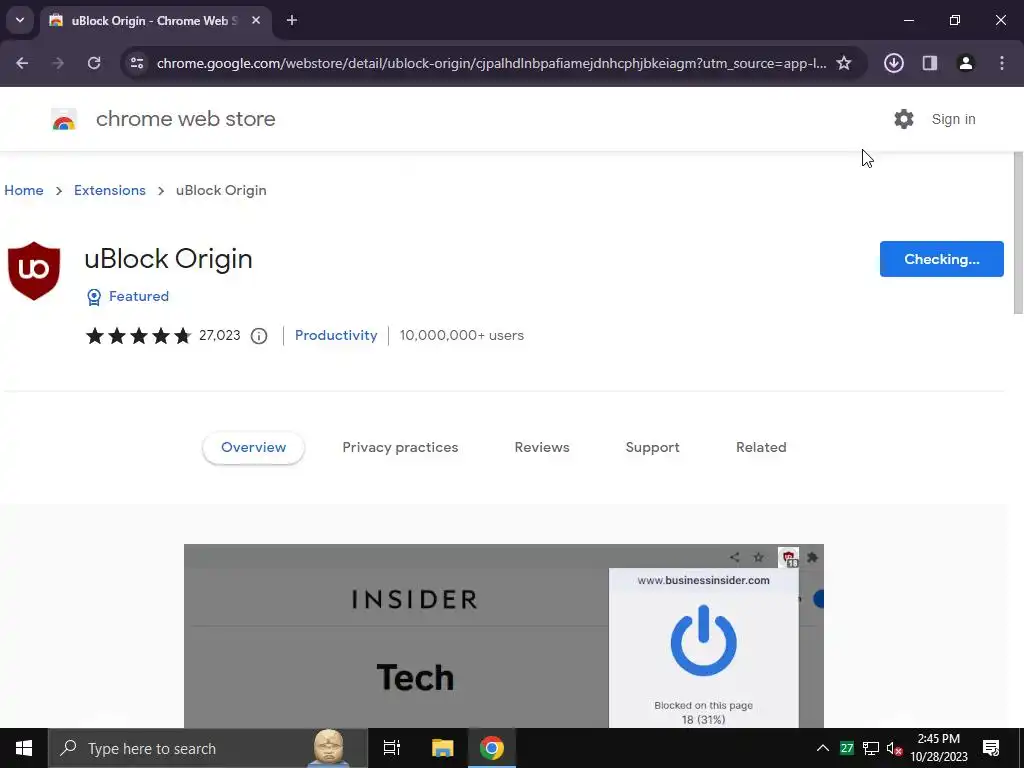Open a new browser tab
The image size is (1024, 768).
point(292,20)
